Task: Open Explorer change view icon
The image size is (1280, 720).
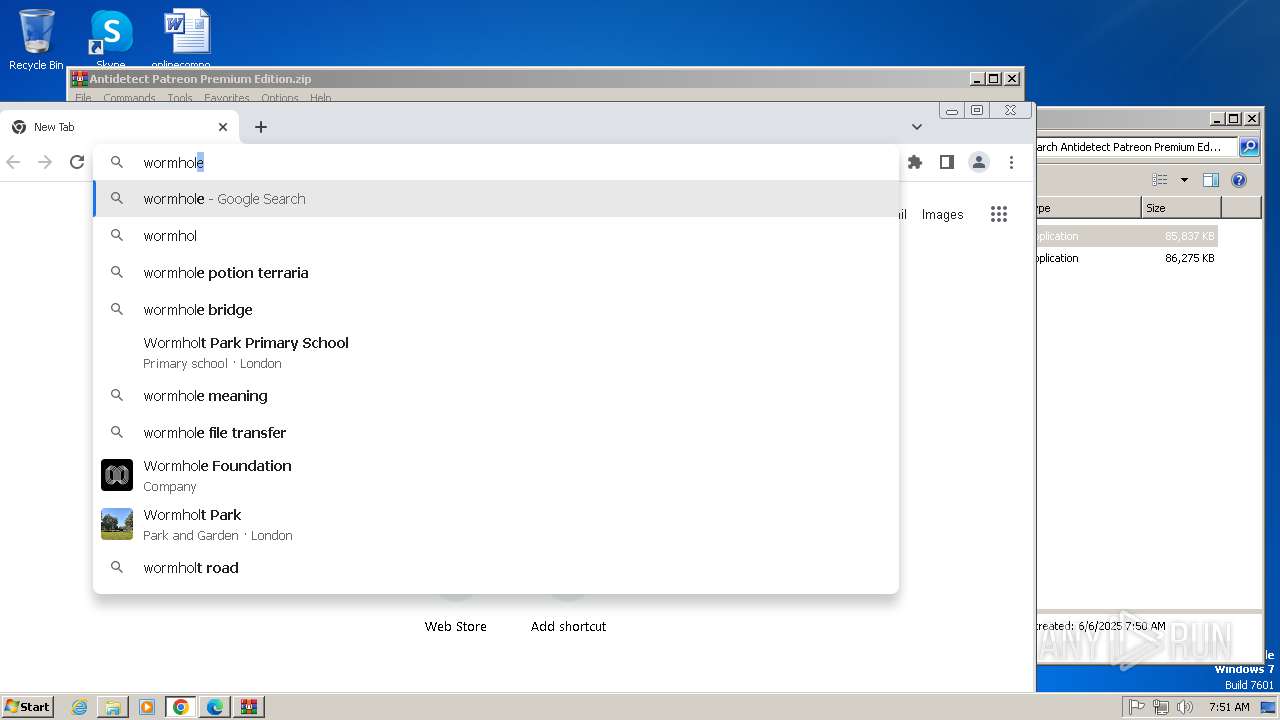Action: [x=1160, y=180]
